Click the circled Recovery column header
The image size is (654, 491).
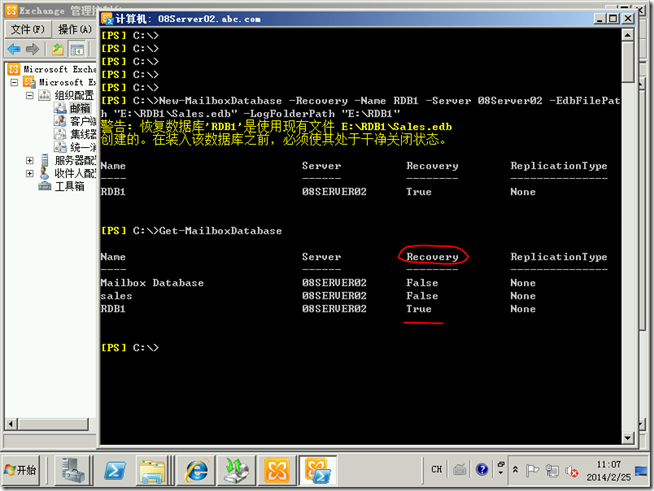(x=433, y=257)
